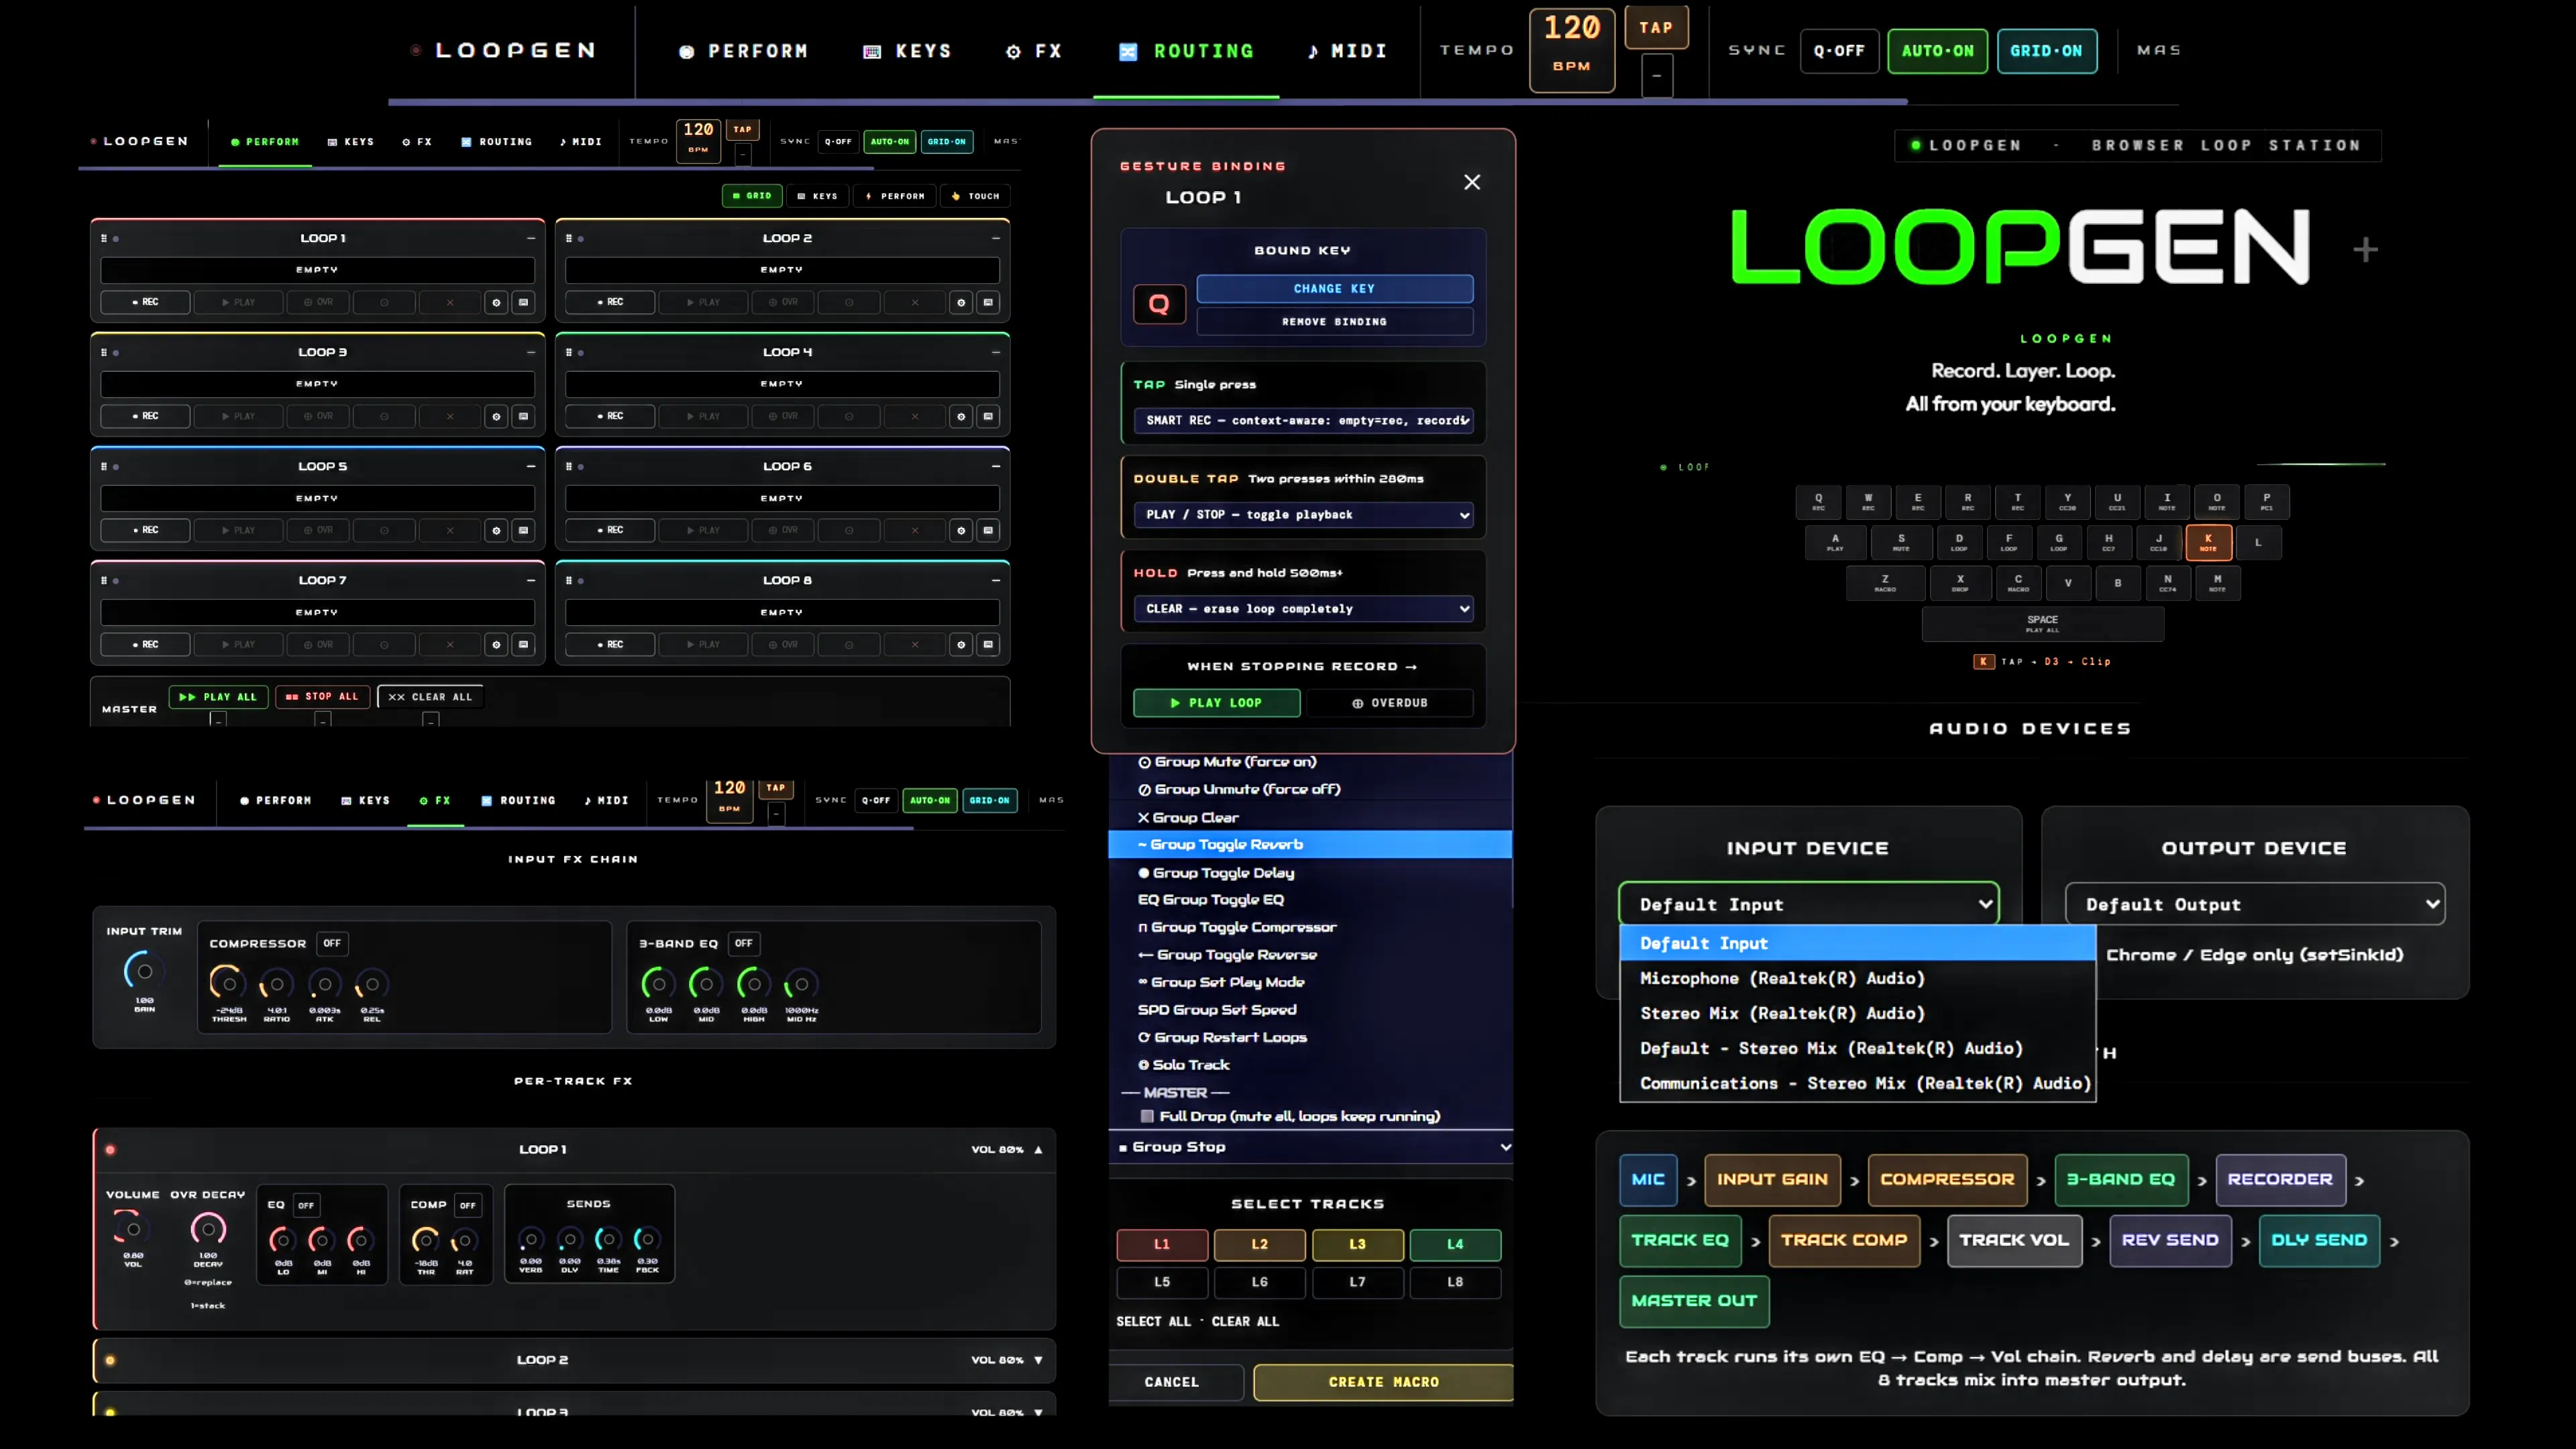Image resolution: width=2576 pixels, height=1449 pixels.
Task: Collapse Loop 1 per-track FX section arrow
Action: [1038, 1150]
